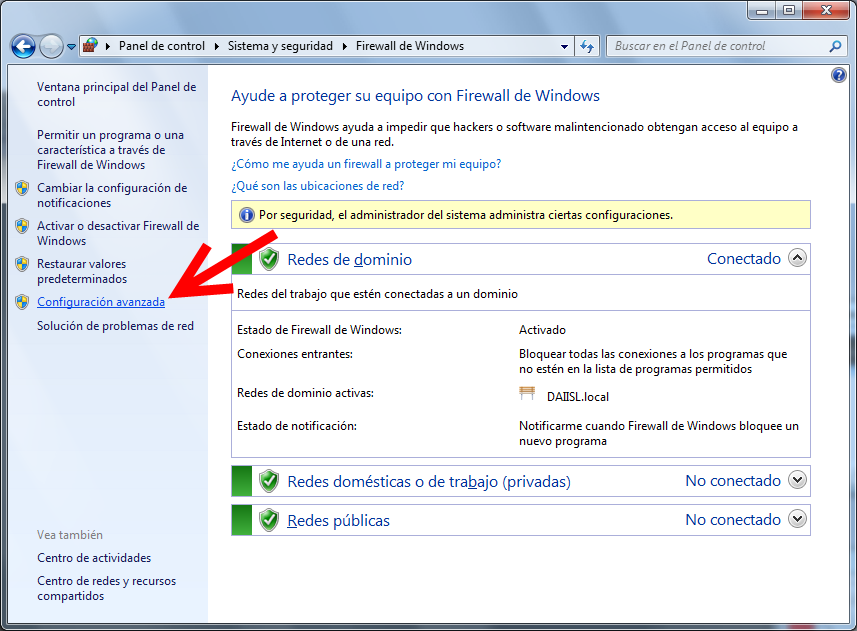Open 'Ventana principal del Panel de control'

(x=116, y=95)
